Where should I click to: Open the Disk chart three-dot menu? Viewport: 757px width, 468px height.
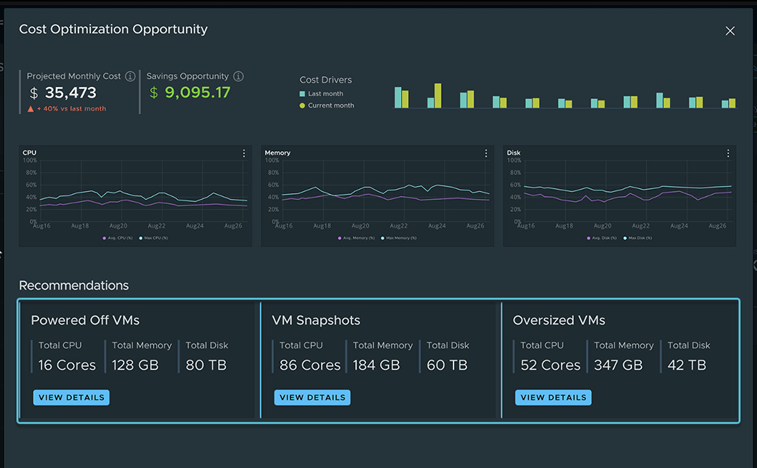pos(728,153)
